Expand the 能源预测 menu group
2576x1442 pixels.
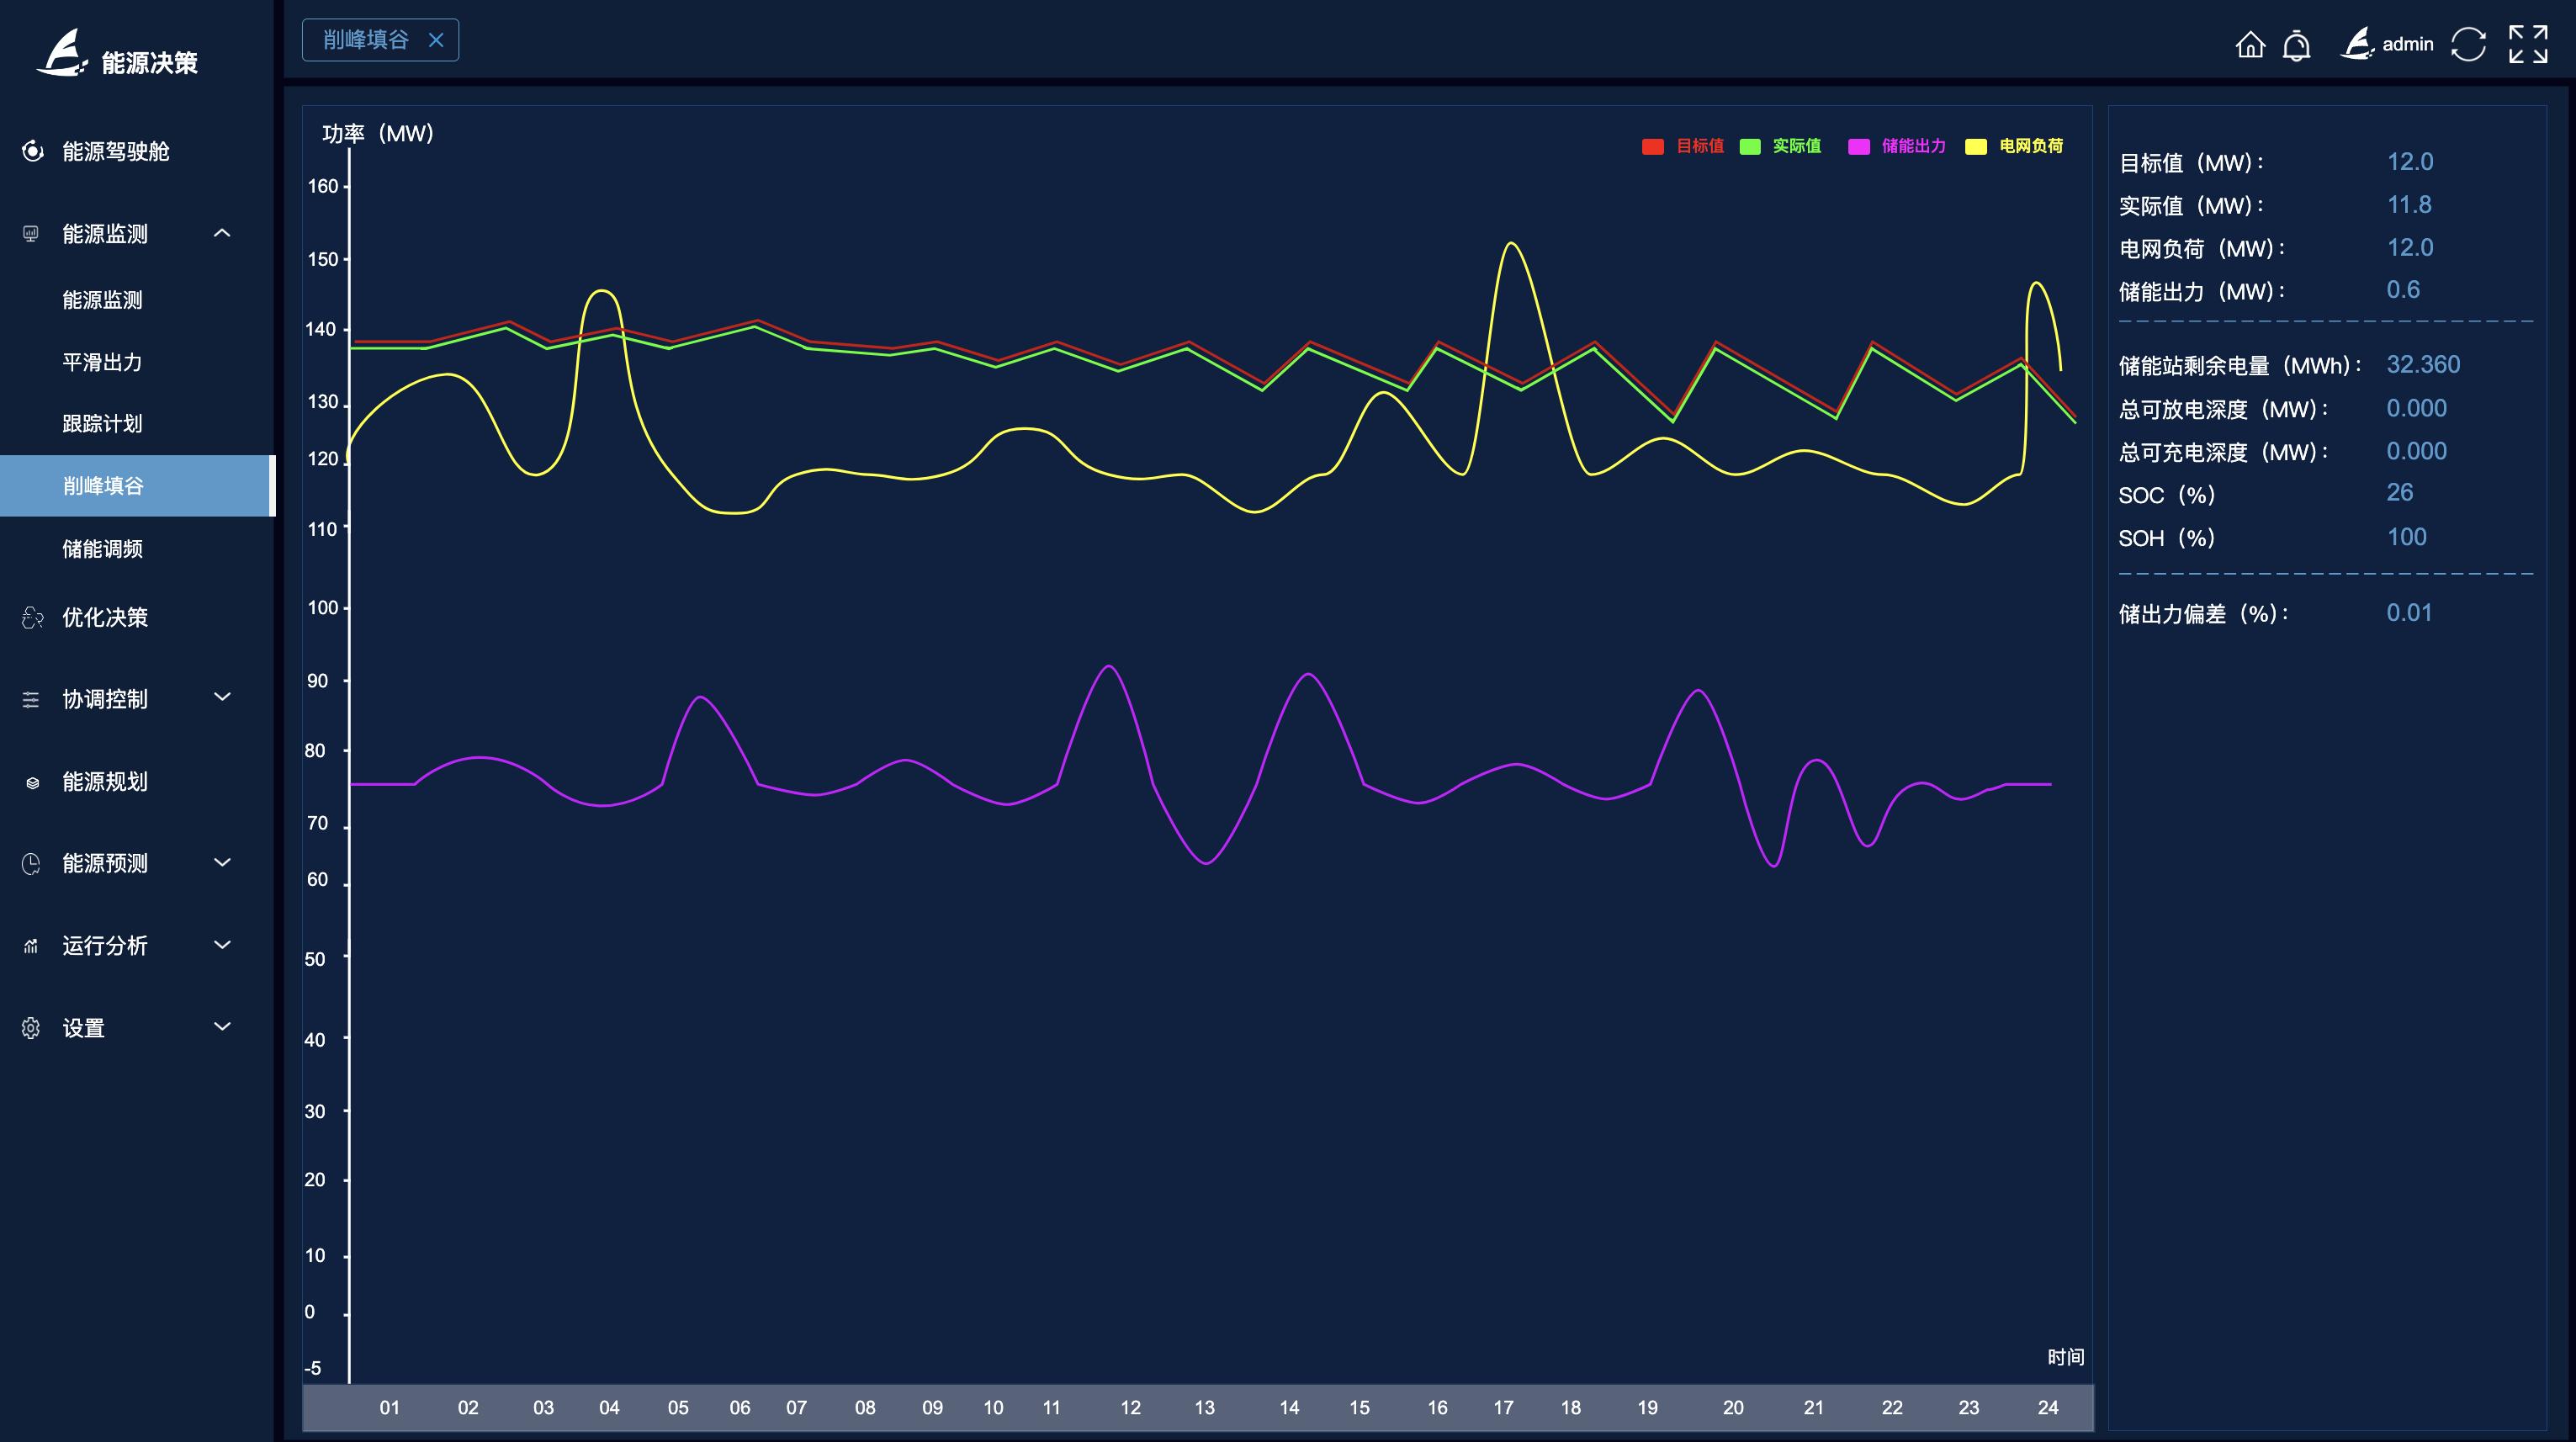click(222, 862)
